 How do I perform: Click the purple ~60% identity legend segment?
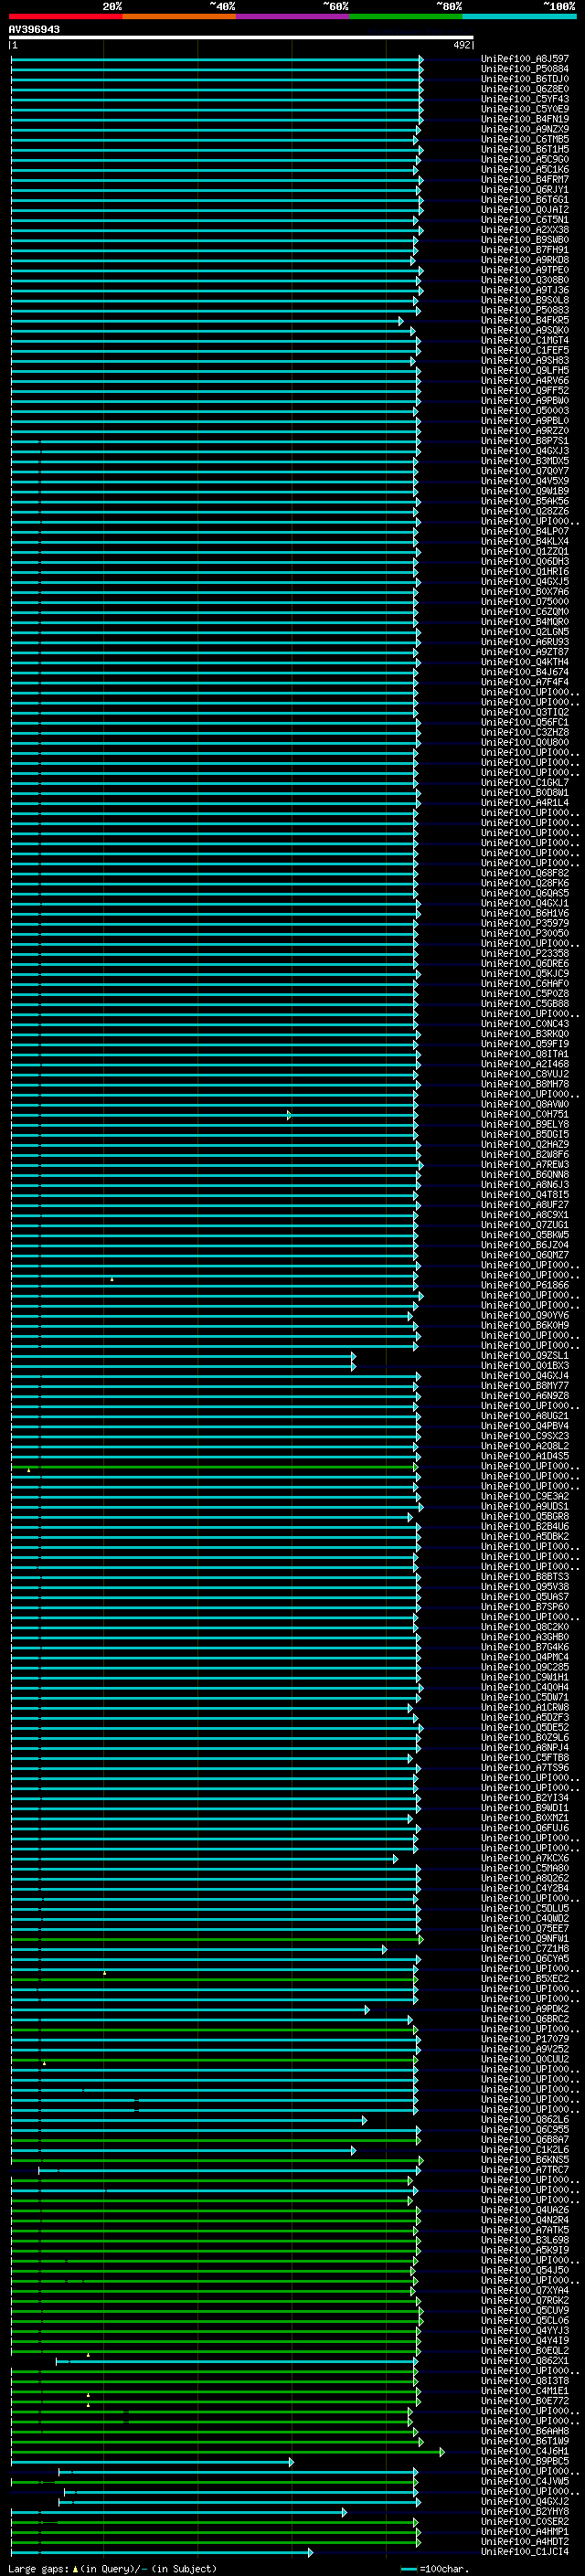[x=292, y=17]
